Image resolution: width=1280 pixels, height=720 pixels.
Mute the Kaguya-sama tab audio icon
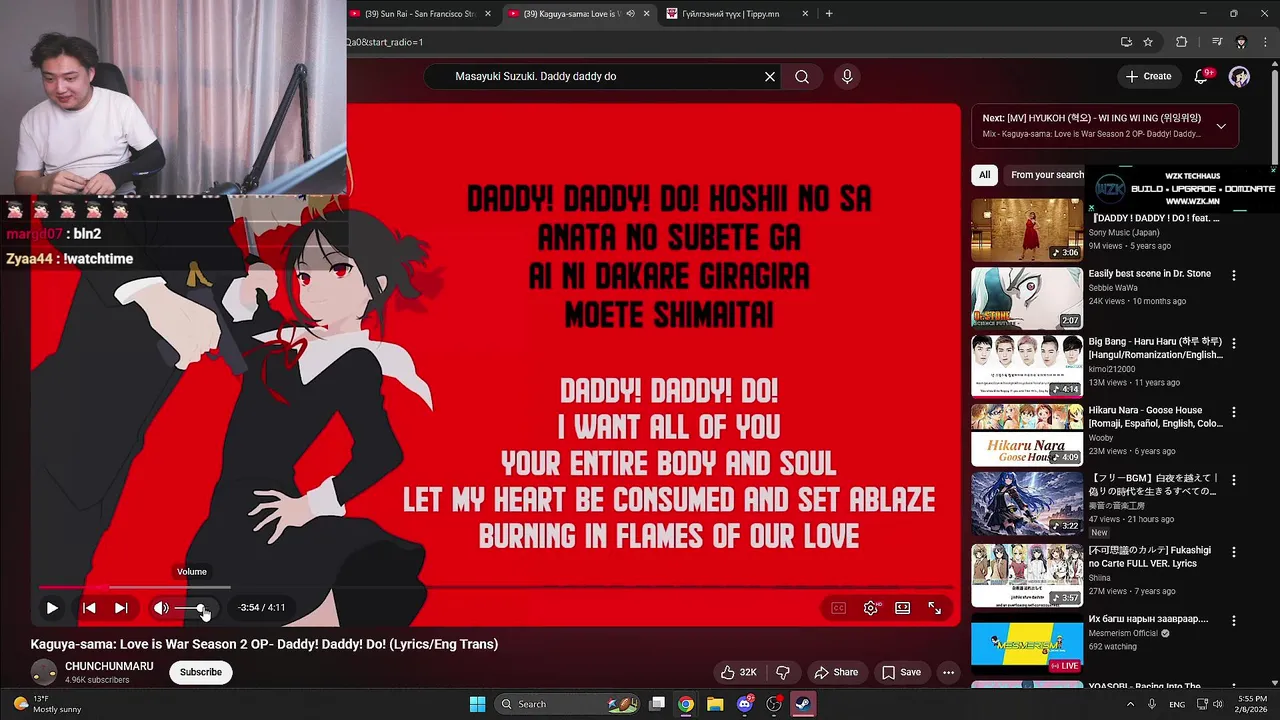(630, 14)
